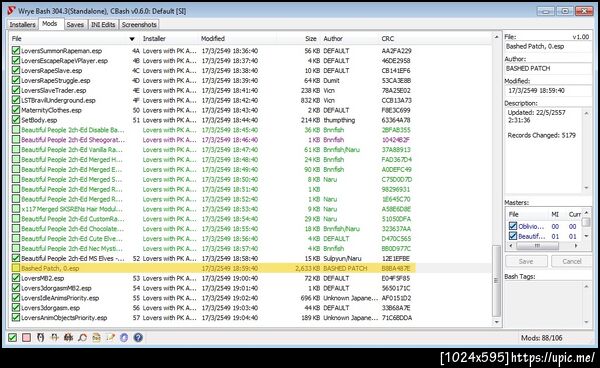Sort mods by Size column header
Image resolution: width=600 pixels, height=368 pixels.
coord(311,39)
